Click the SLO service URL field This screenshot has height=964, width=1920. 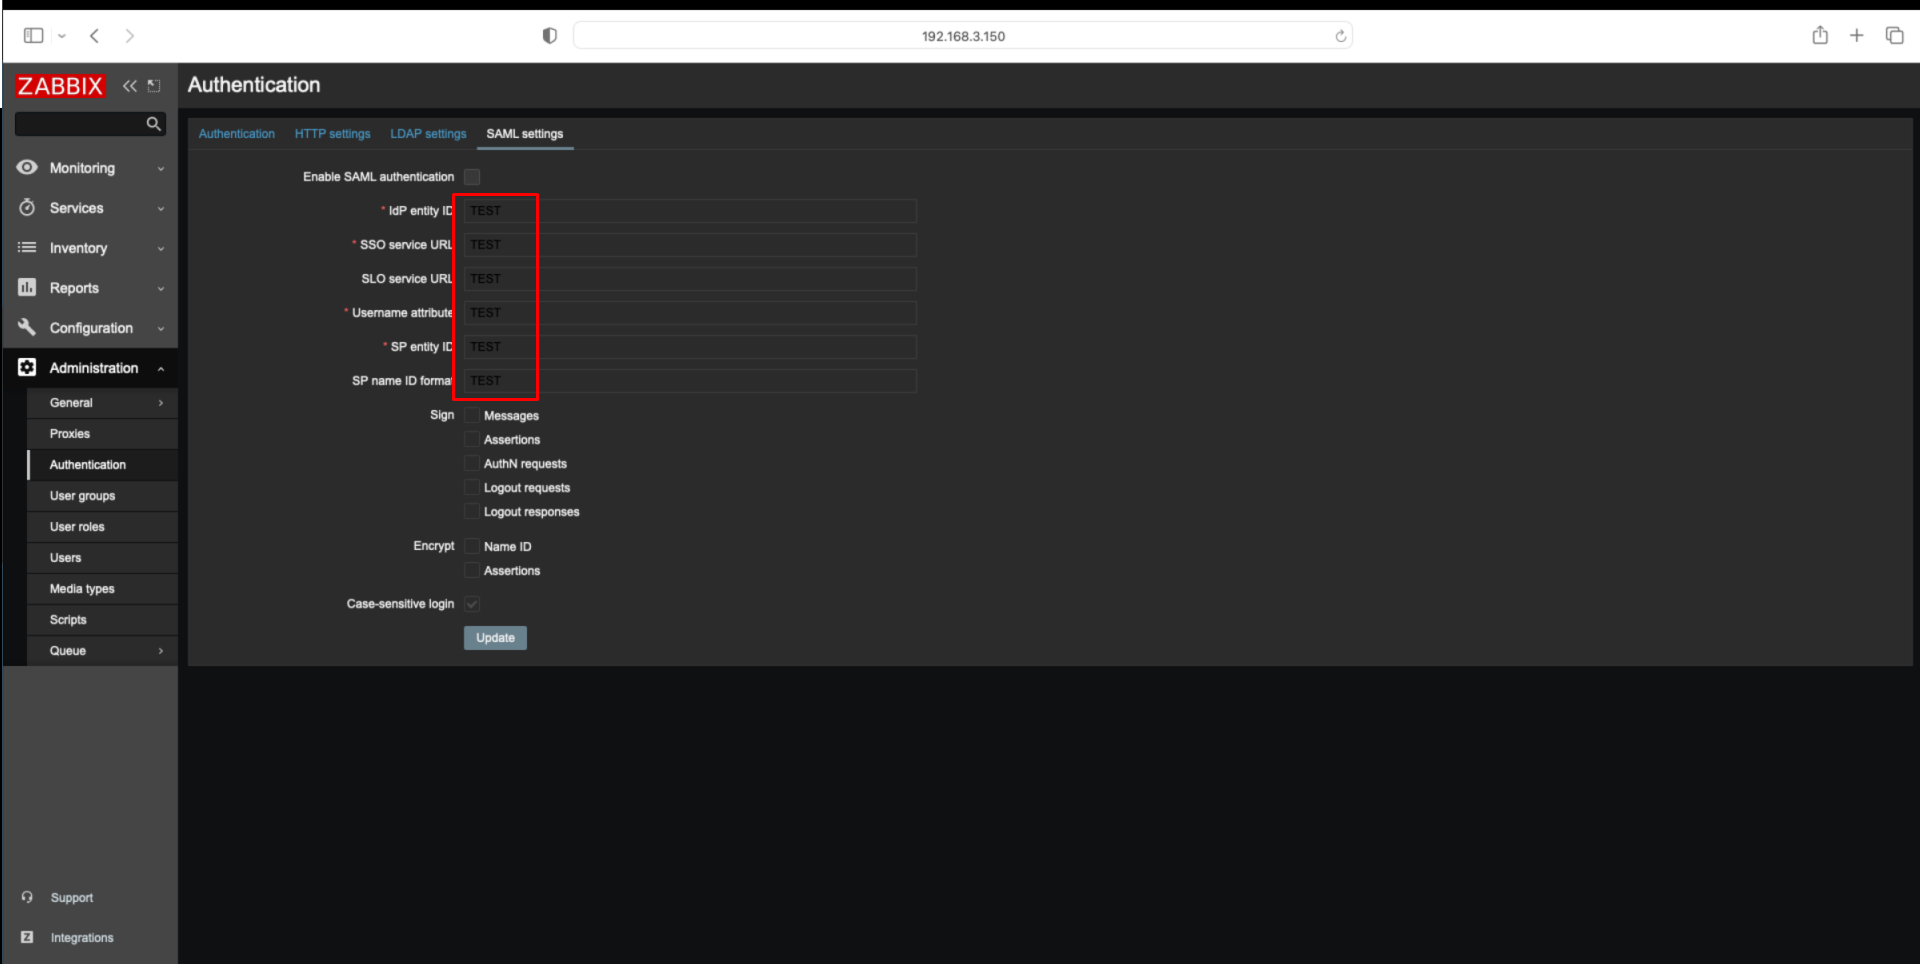point(690,279)
